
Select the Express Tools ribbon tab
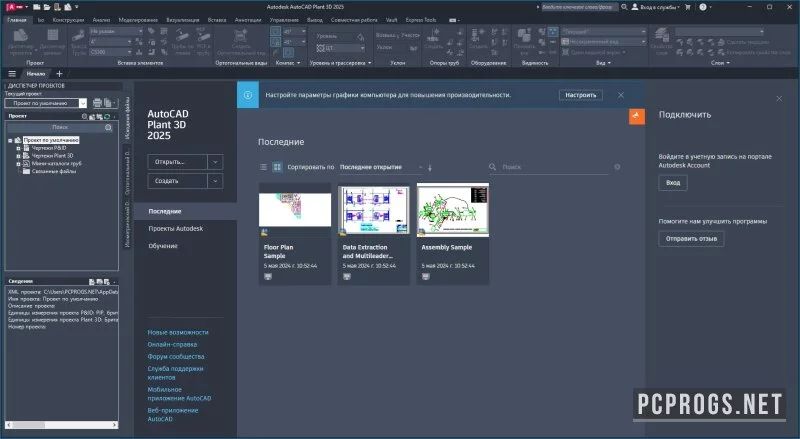click(x=421, y=20)
